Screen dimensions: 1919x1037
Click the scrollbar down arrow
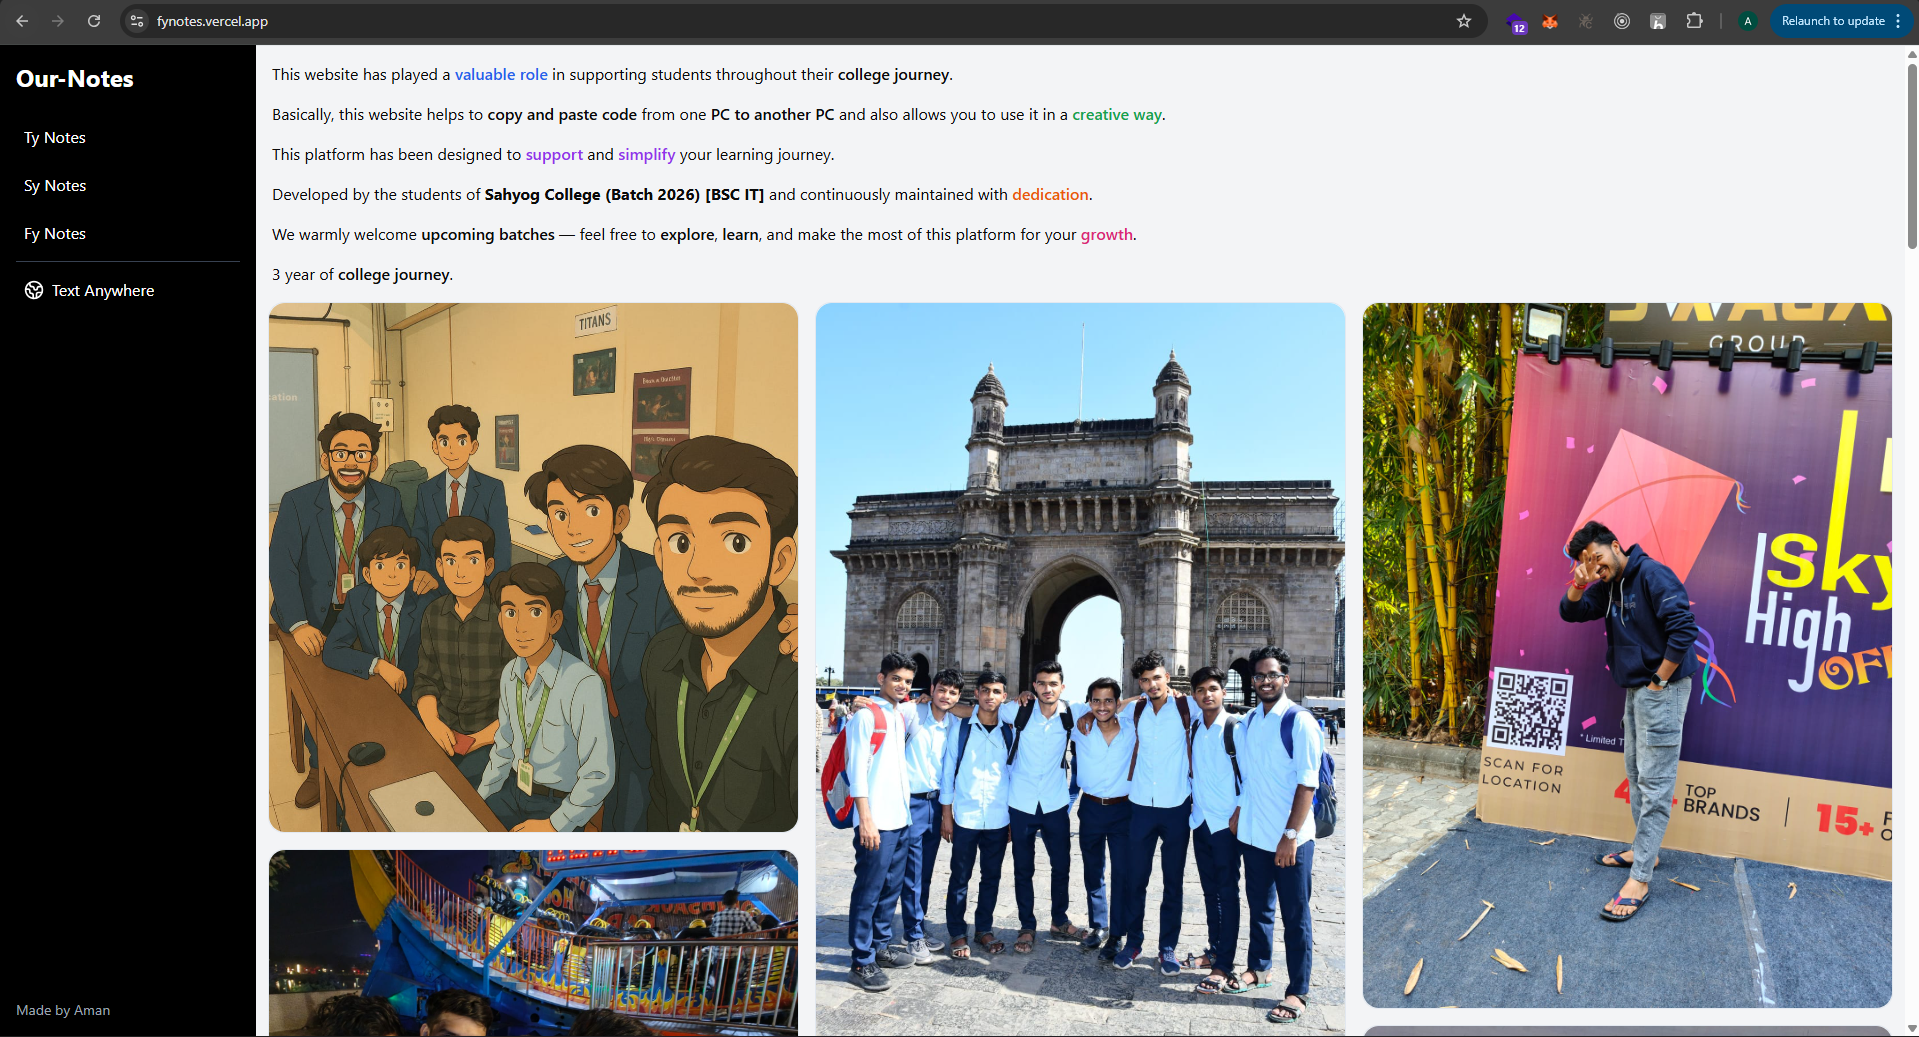1912,1028
